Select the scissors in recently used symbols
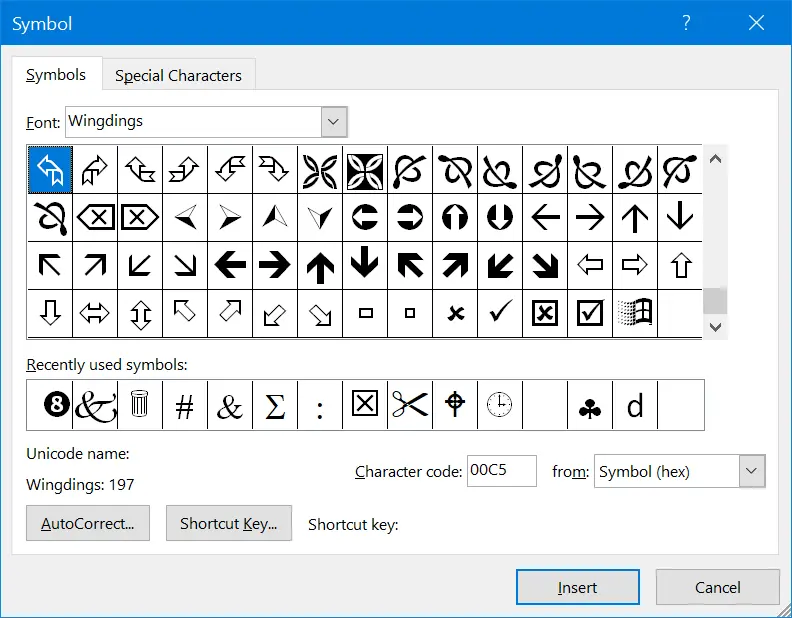The height and width of the screenshot is (618, 792). [410, 405]
